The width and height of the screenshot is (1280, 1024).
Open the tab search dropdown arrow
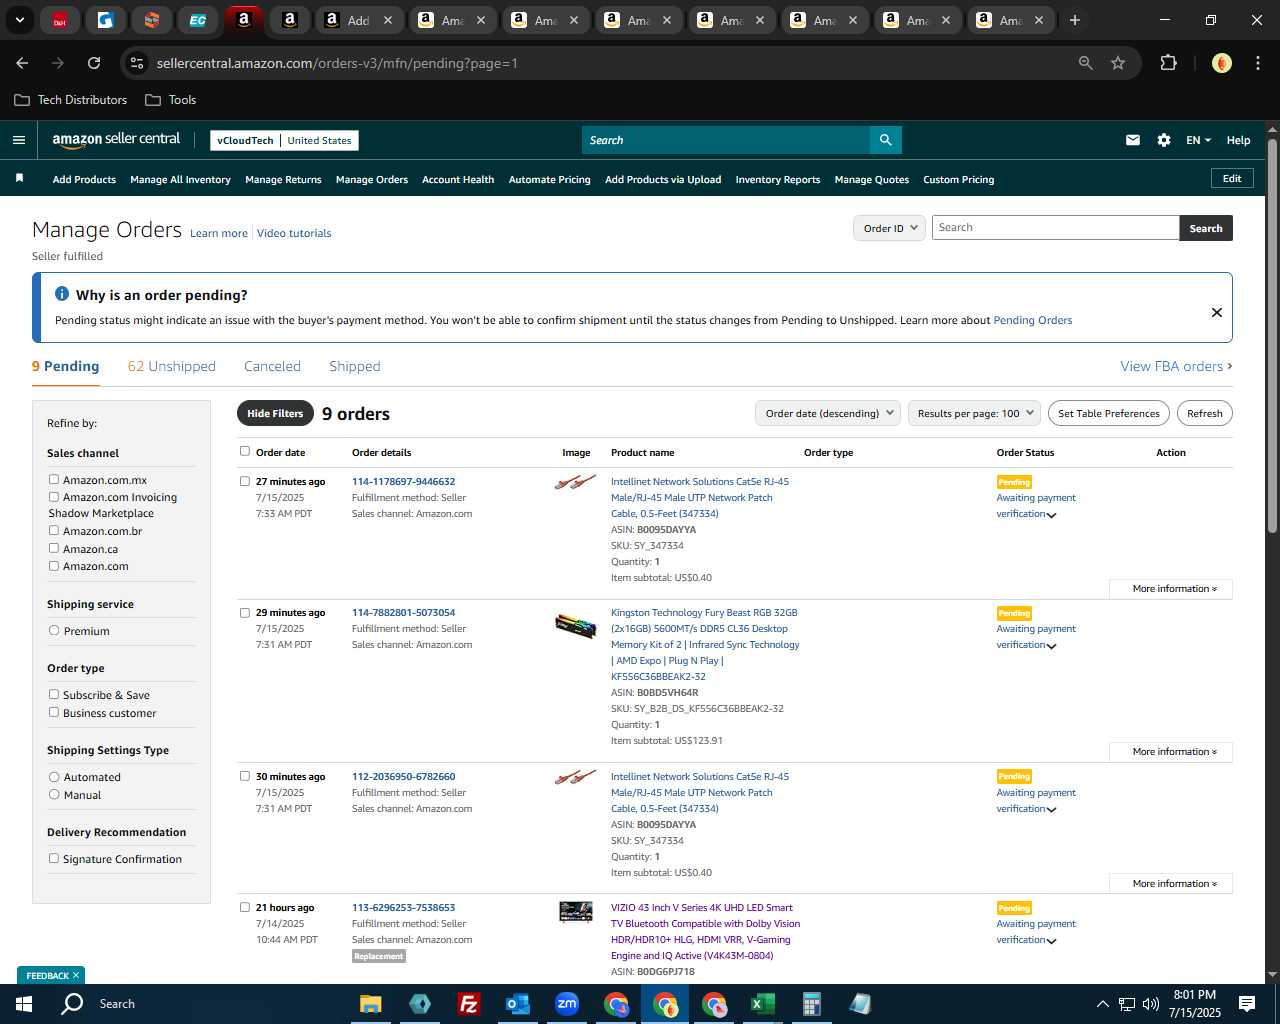point(19,20)
